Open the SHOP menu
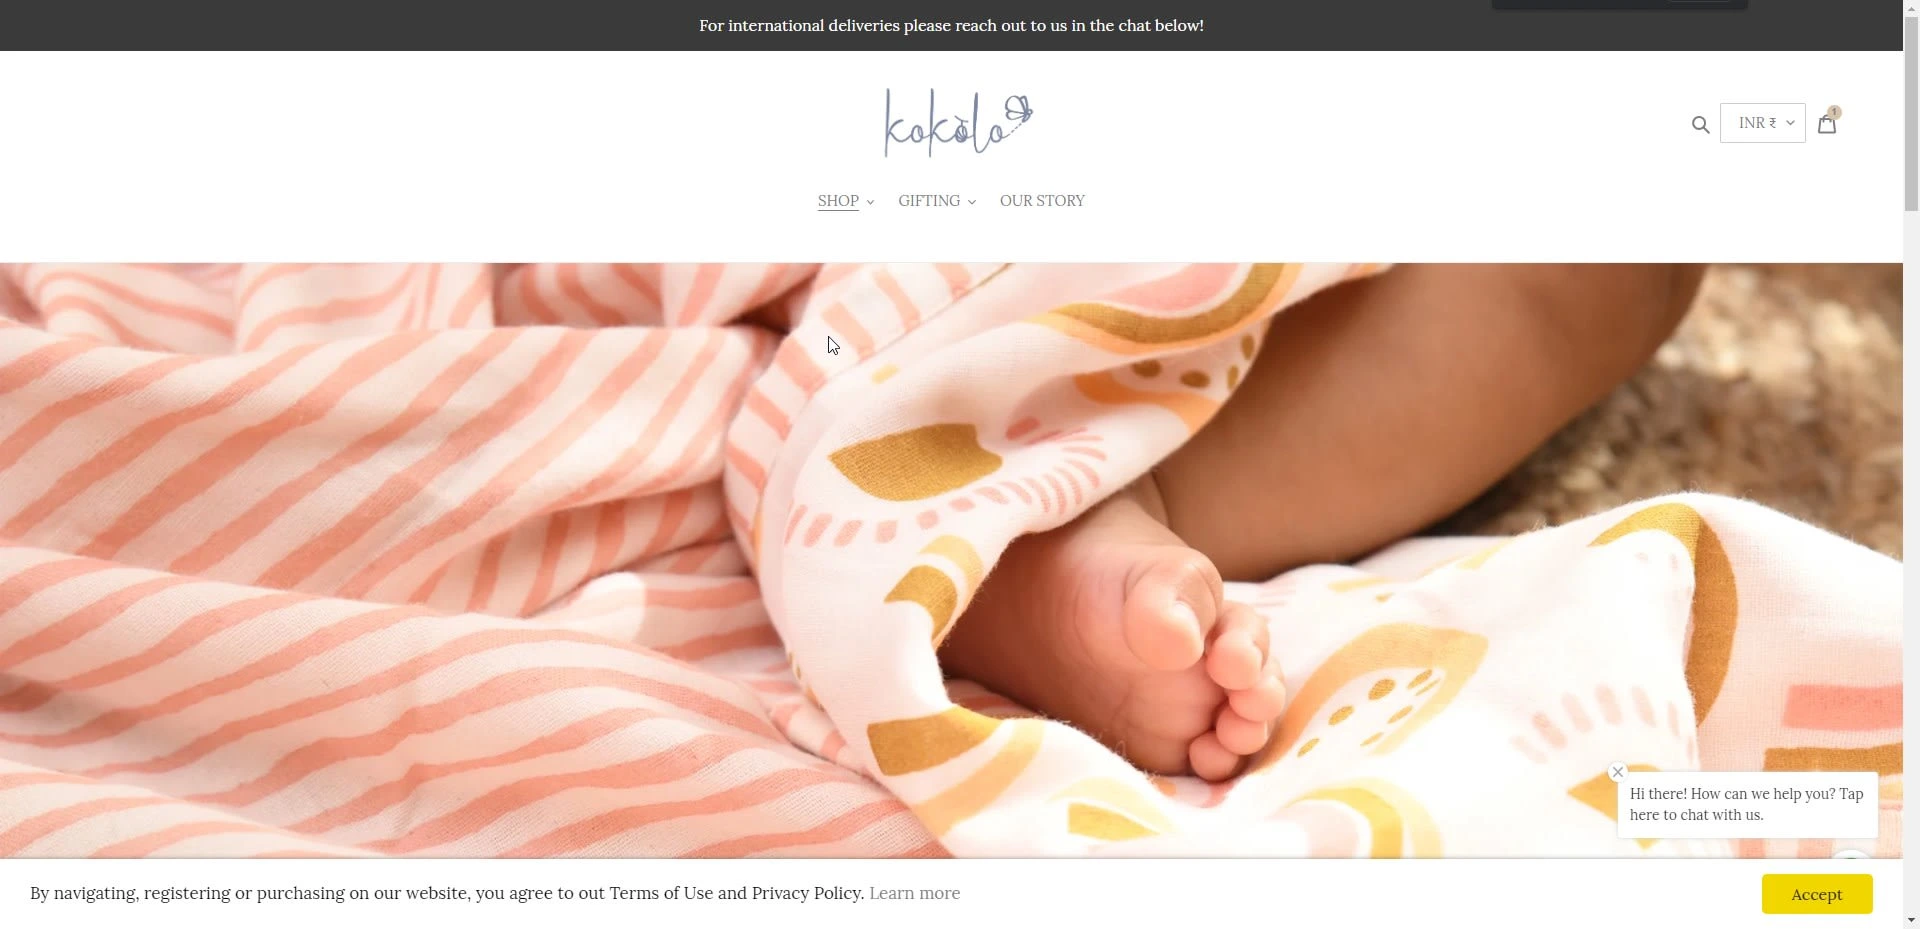Image resolution: width=1920 pixels, height=929 pixels. point(838,201)
